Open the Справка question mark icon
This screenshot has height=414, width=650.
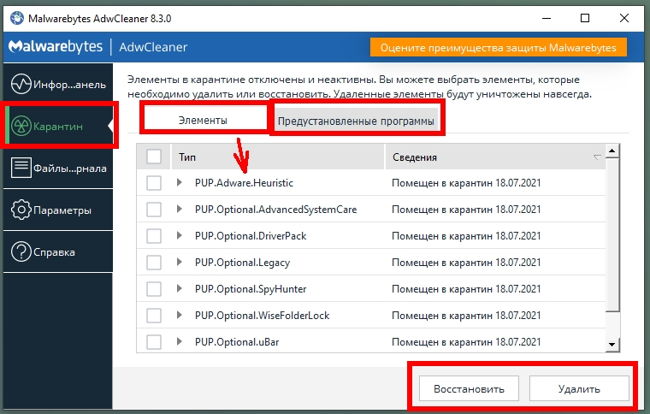point(21,252)
